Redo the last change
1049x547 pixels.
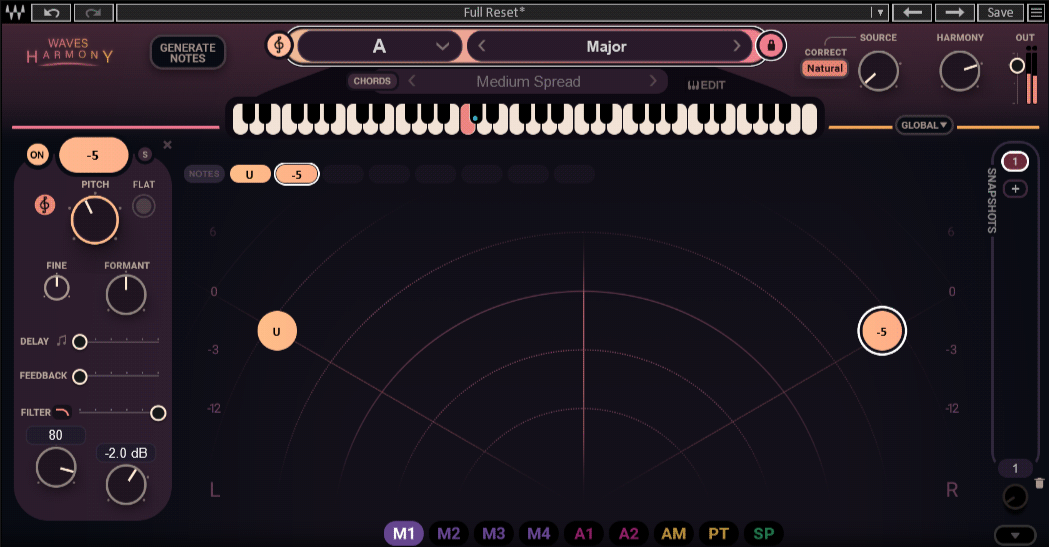pos(93,12)
